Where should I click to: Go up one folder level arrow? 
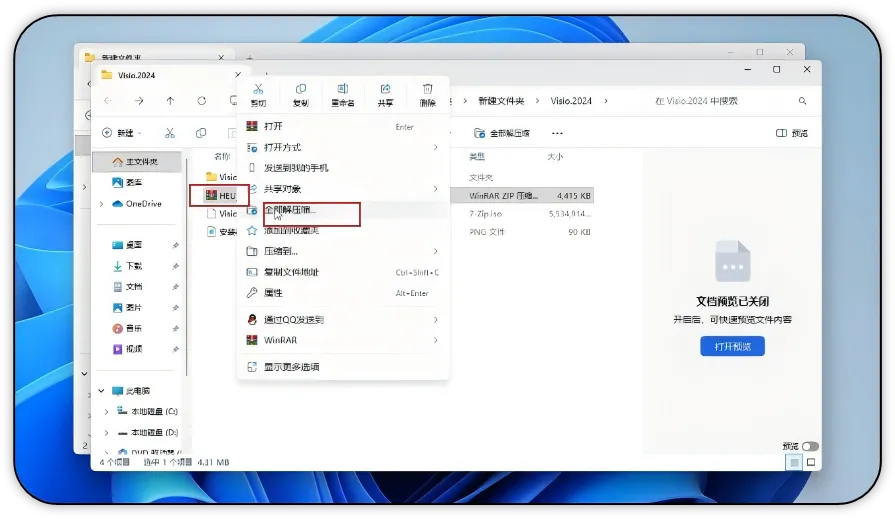point(170,101)
